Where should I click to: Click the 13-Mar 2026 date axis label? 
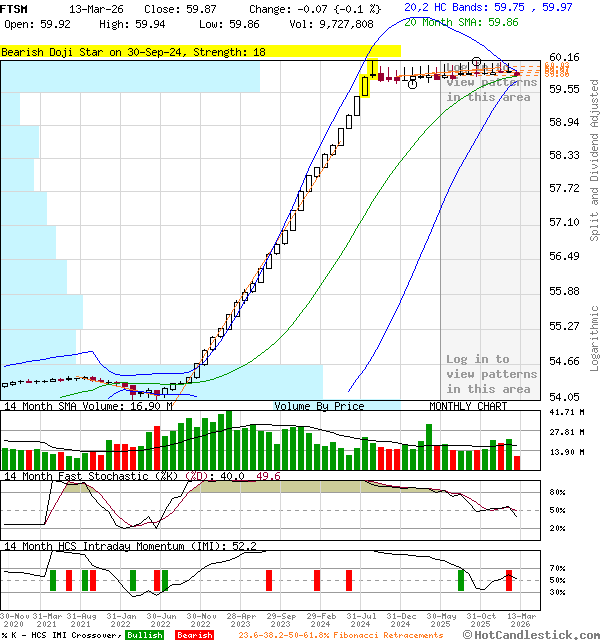coord(519,620)
